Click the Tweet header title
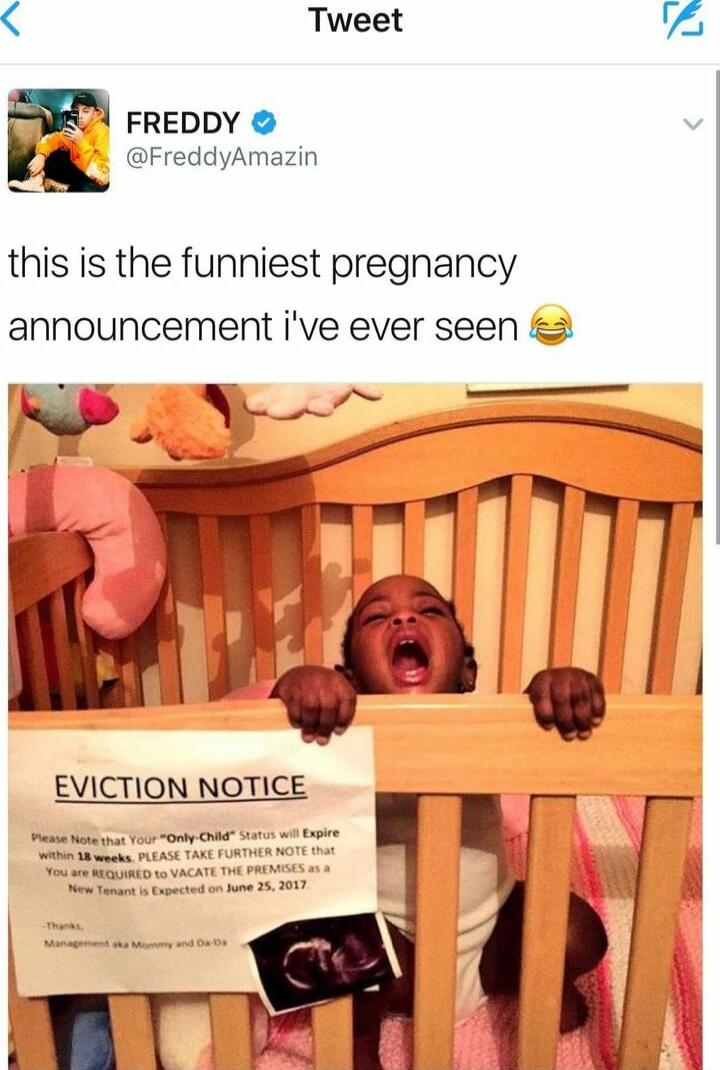The height and width of the screenshot is (1070, 720). pos(356,20)
